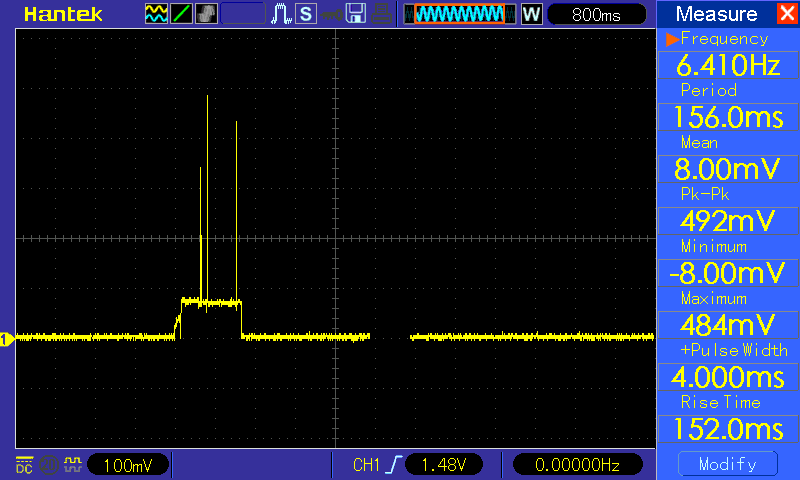The image size is (800, 480).
Task: Click the Modify button
Action: tap(728, 464)
